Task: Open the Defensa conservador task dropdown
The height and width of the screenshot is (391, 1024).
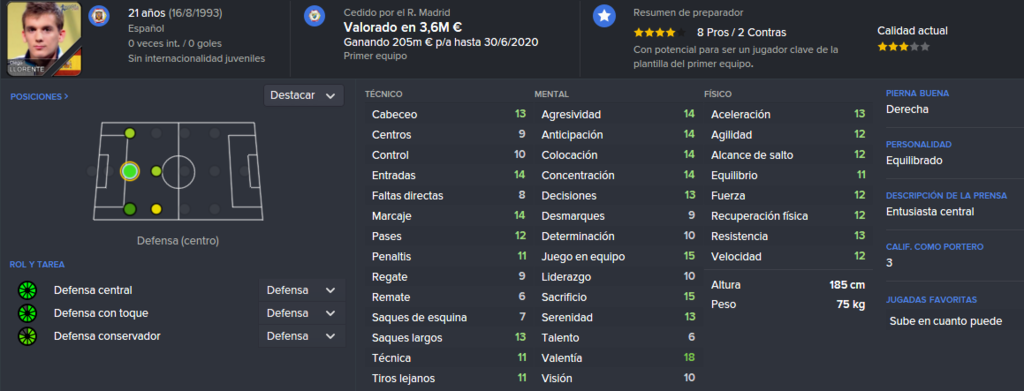Action: (x=301, y=336)
